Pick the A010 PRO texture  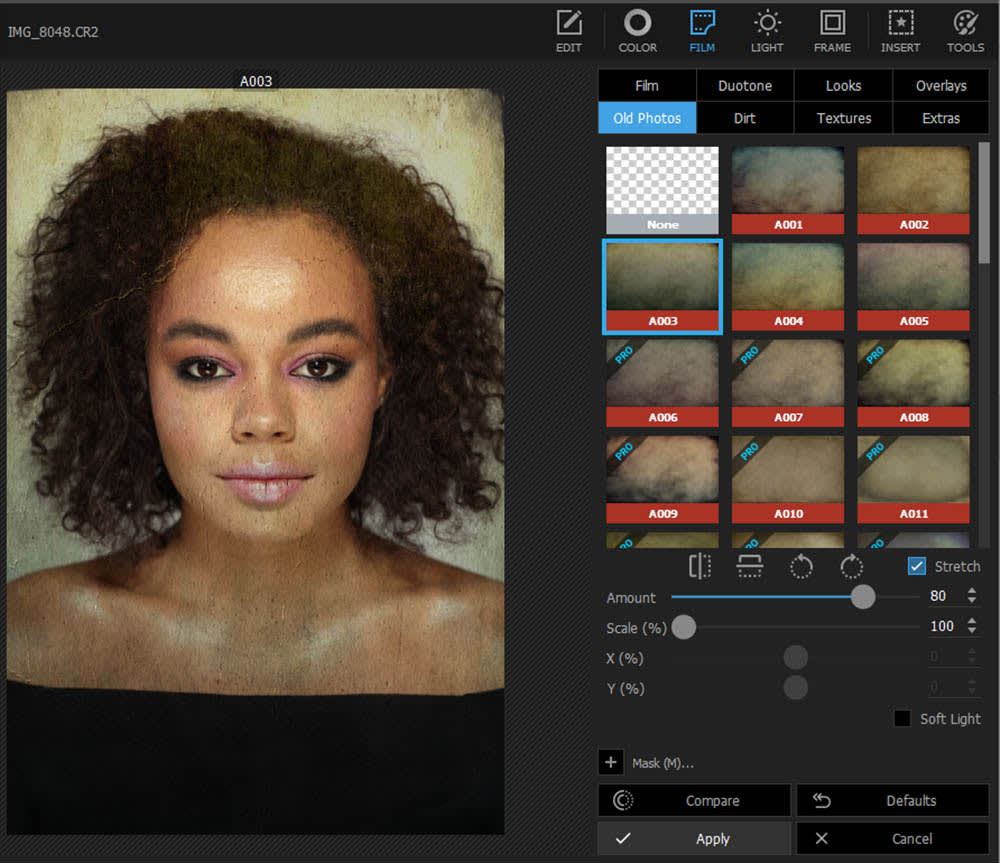pyautogui.click(x=788, y=479)
